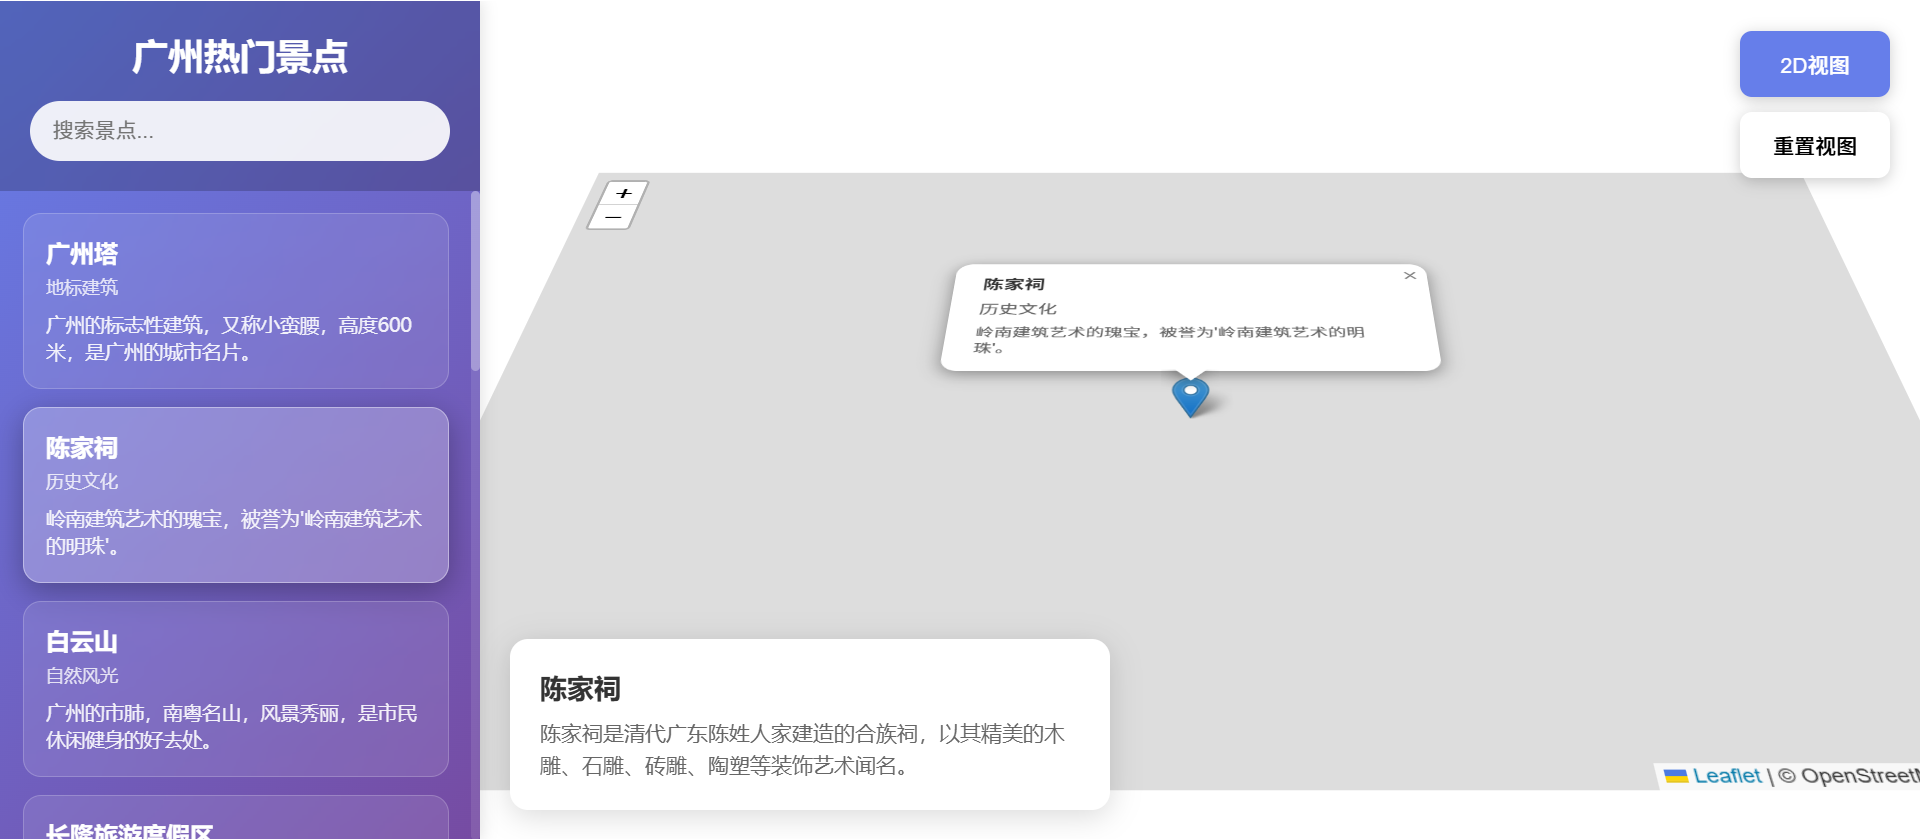Open the 长隆旅游度假区 card
The height and width of the screenshot is (839, 1920).
236,819
